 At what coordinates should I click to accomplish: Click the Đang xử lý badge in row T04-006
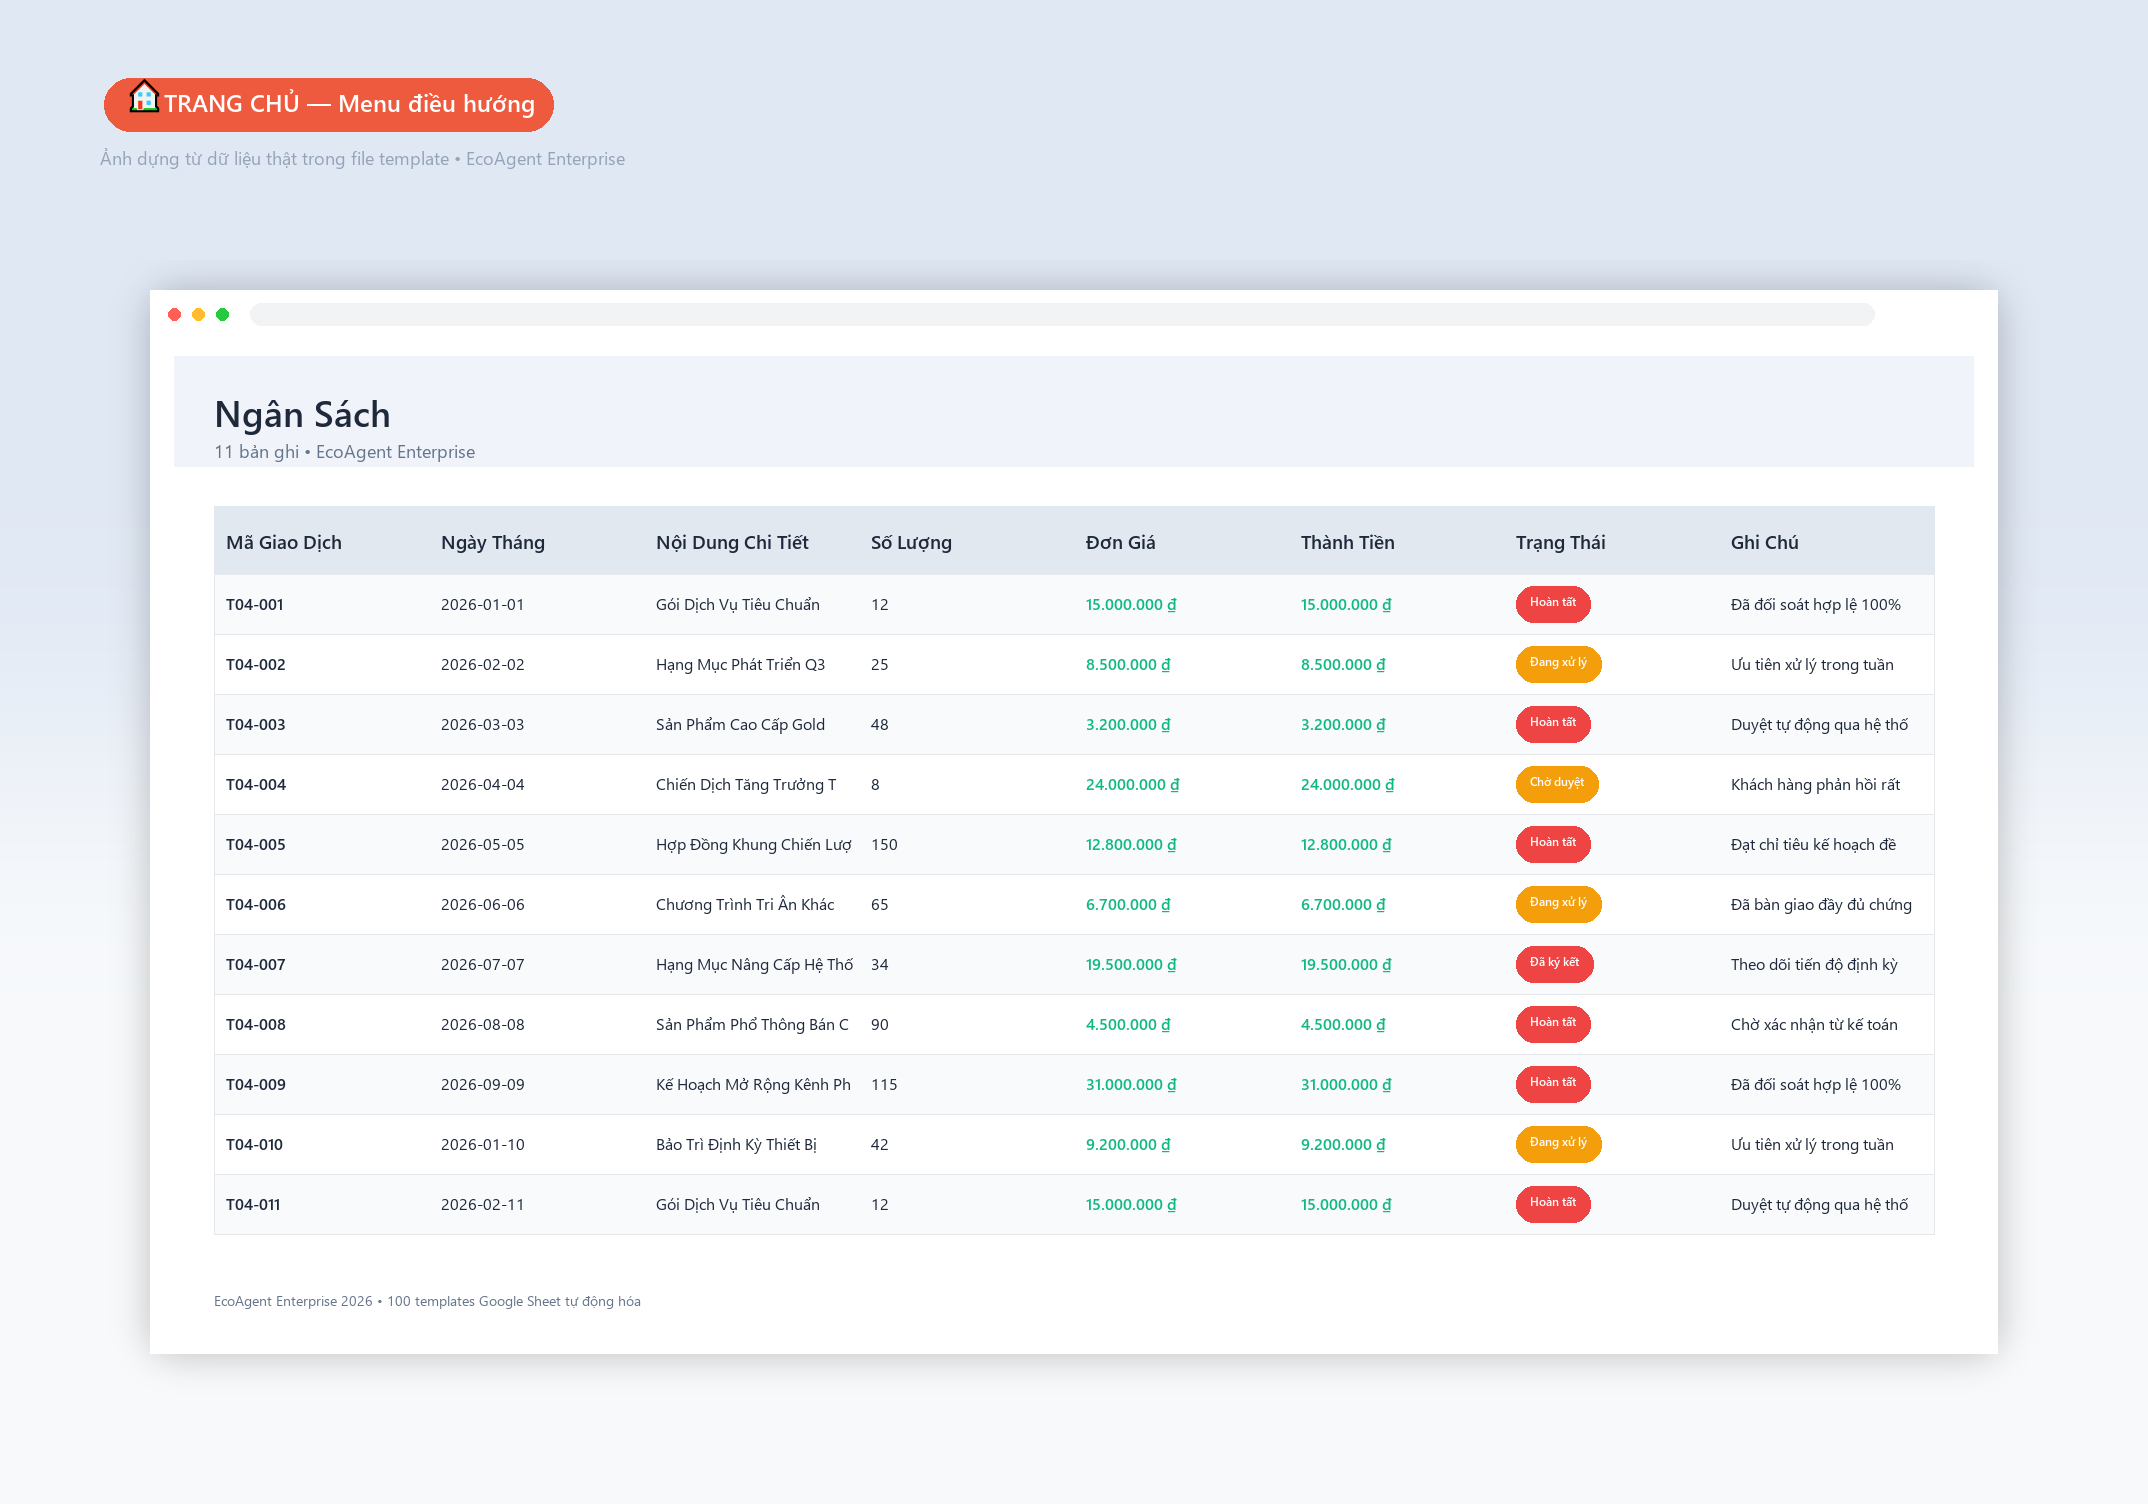(x=1558, y=903)
